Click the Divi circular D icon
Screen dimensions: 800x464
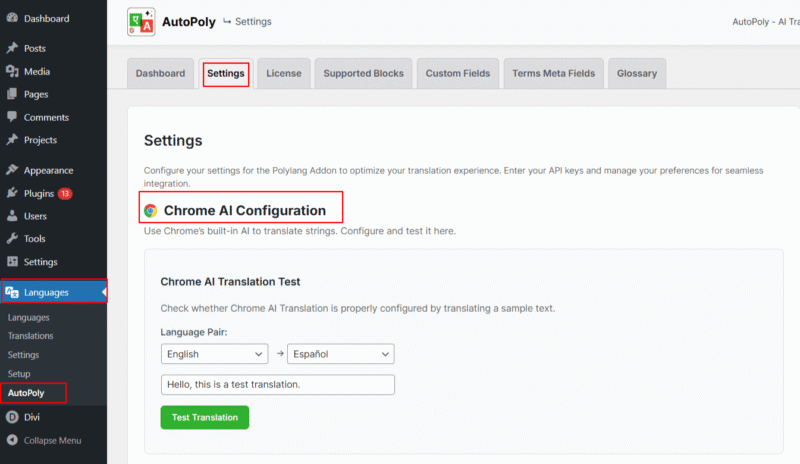(12, 417)
